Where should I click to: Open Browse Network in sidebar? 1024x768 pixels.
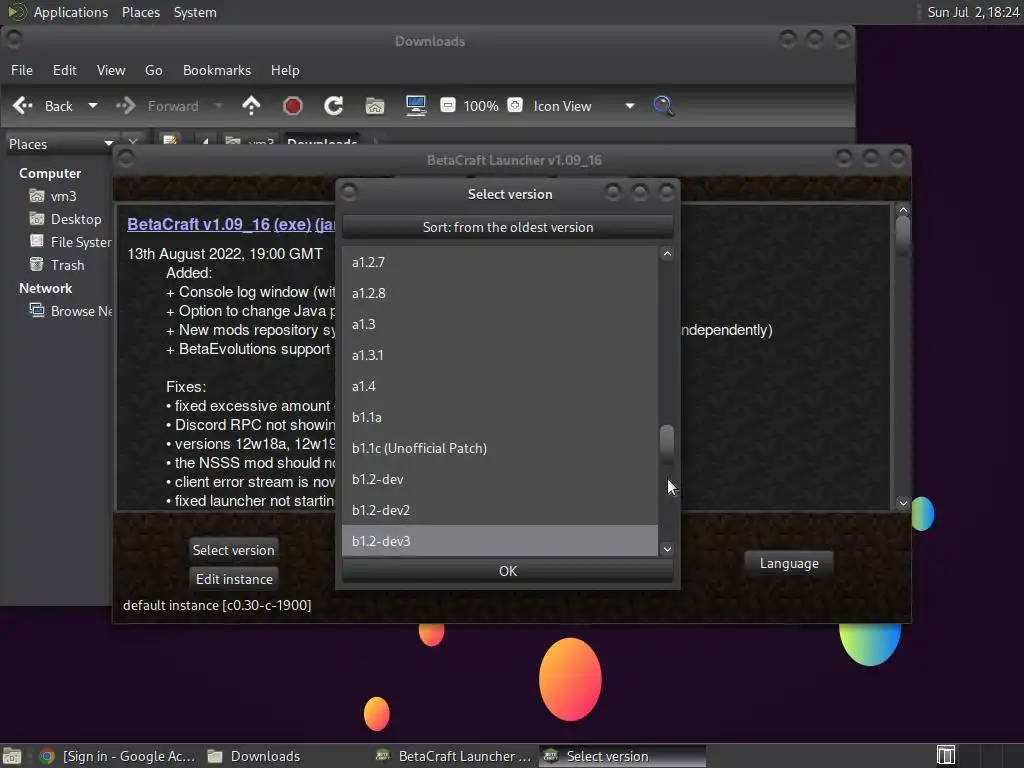click(x=70, y=311)
